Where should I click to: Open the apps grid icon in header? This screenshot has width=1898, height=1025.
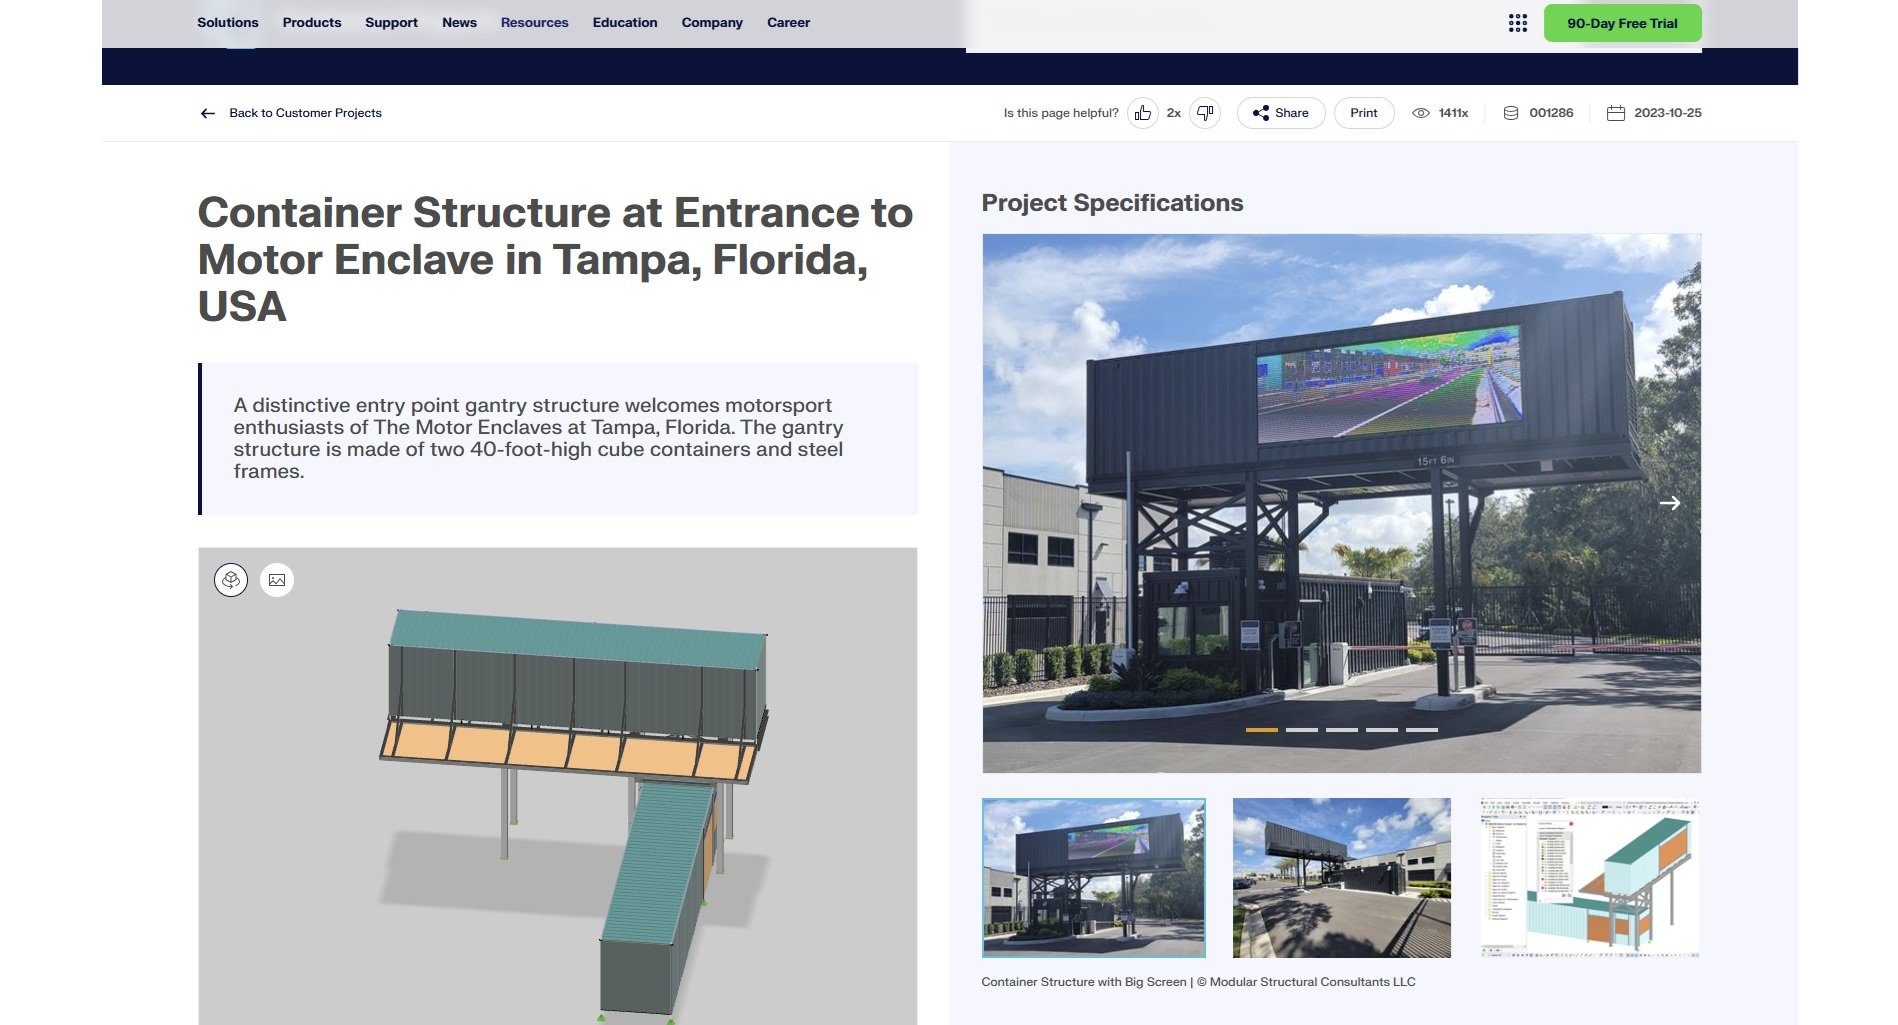point(1518,22)
